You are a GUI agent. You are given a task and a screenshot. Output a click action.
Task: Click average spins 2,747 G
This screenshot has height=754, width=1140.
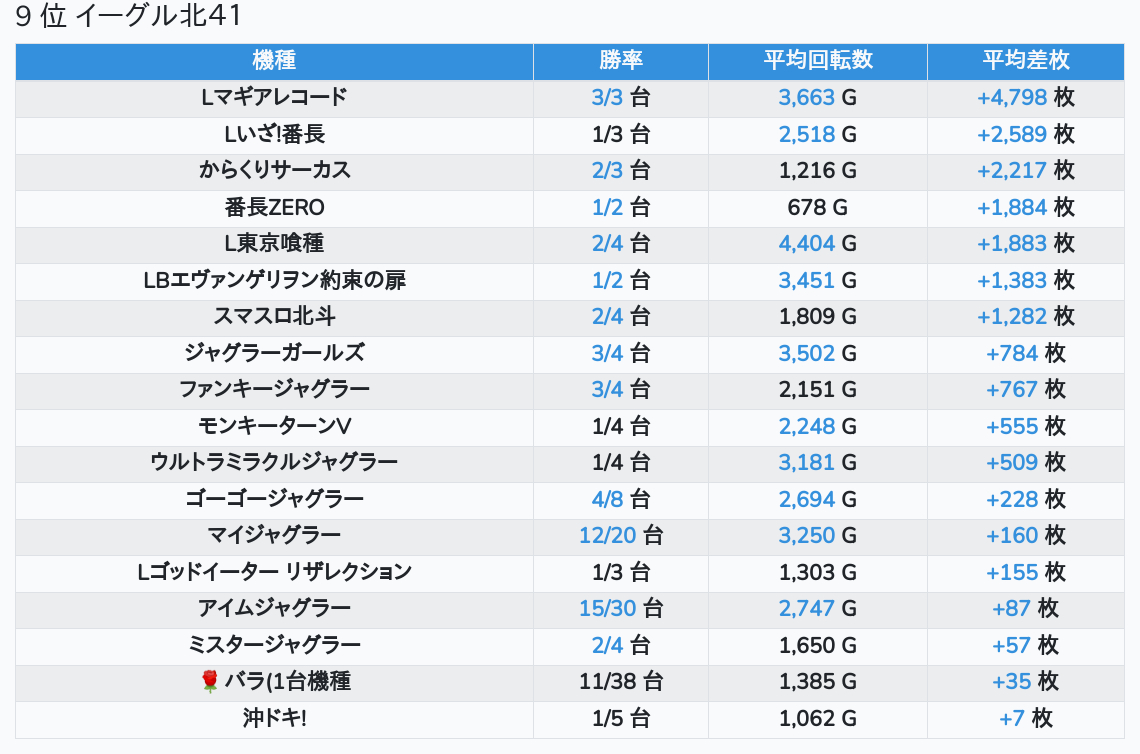click(x=818, y=609)
